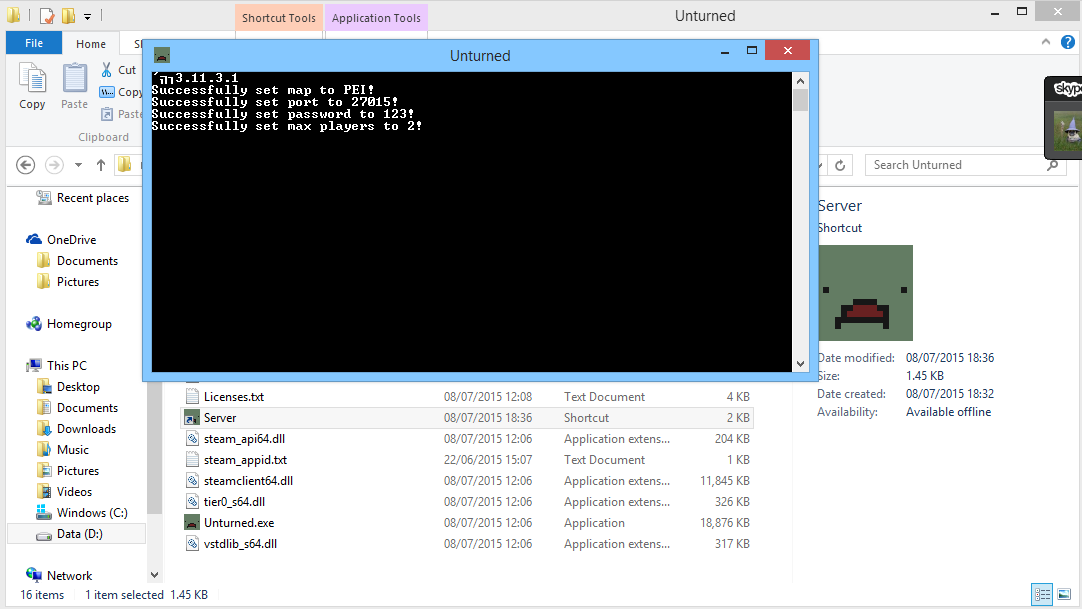
Task: Maximize the Unturned console window
Action: (752, 50)
